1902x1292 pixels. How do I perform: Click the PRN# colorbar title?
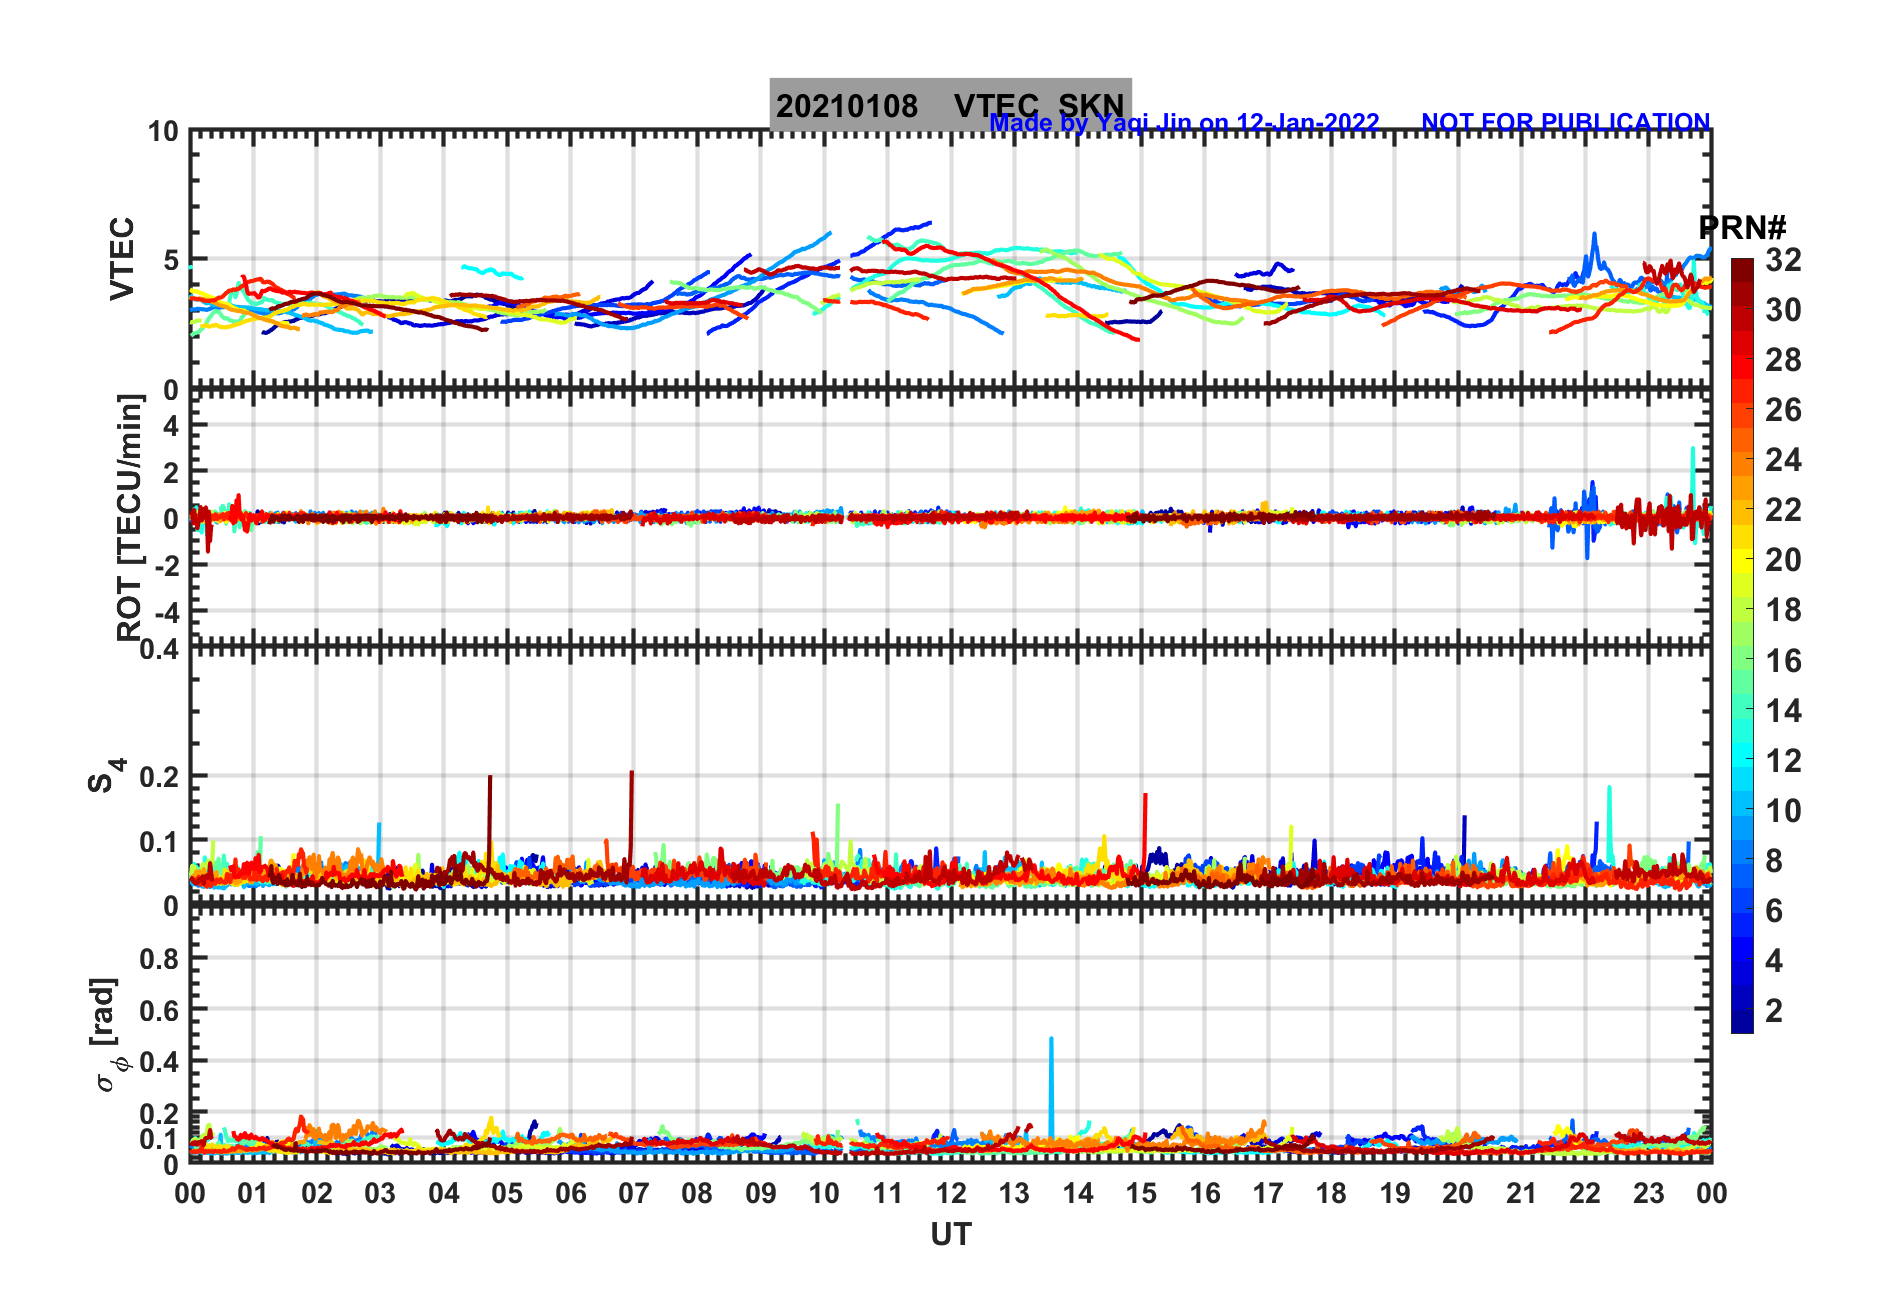pos(1743,228)
